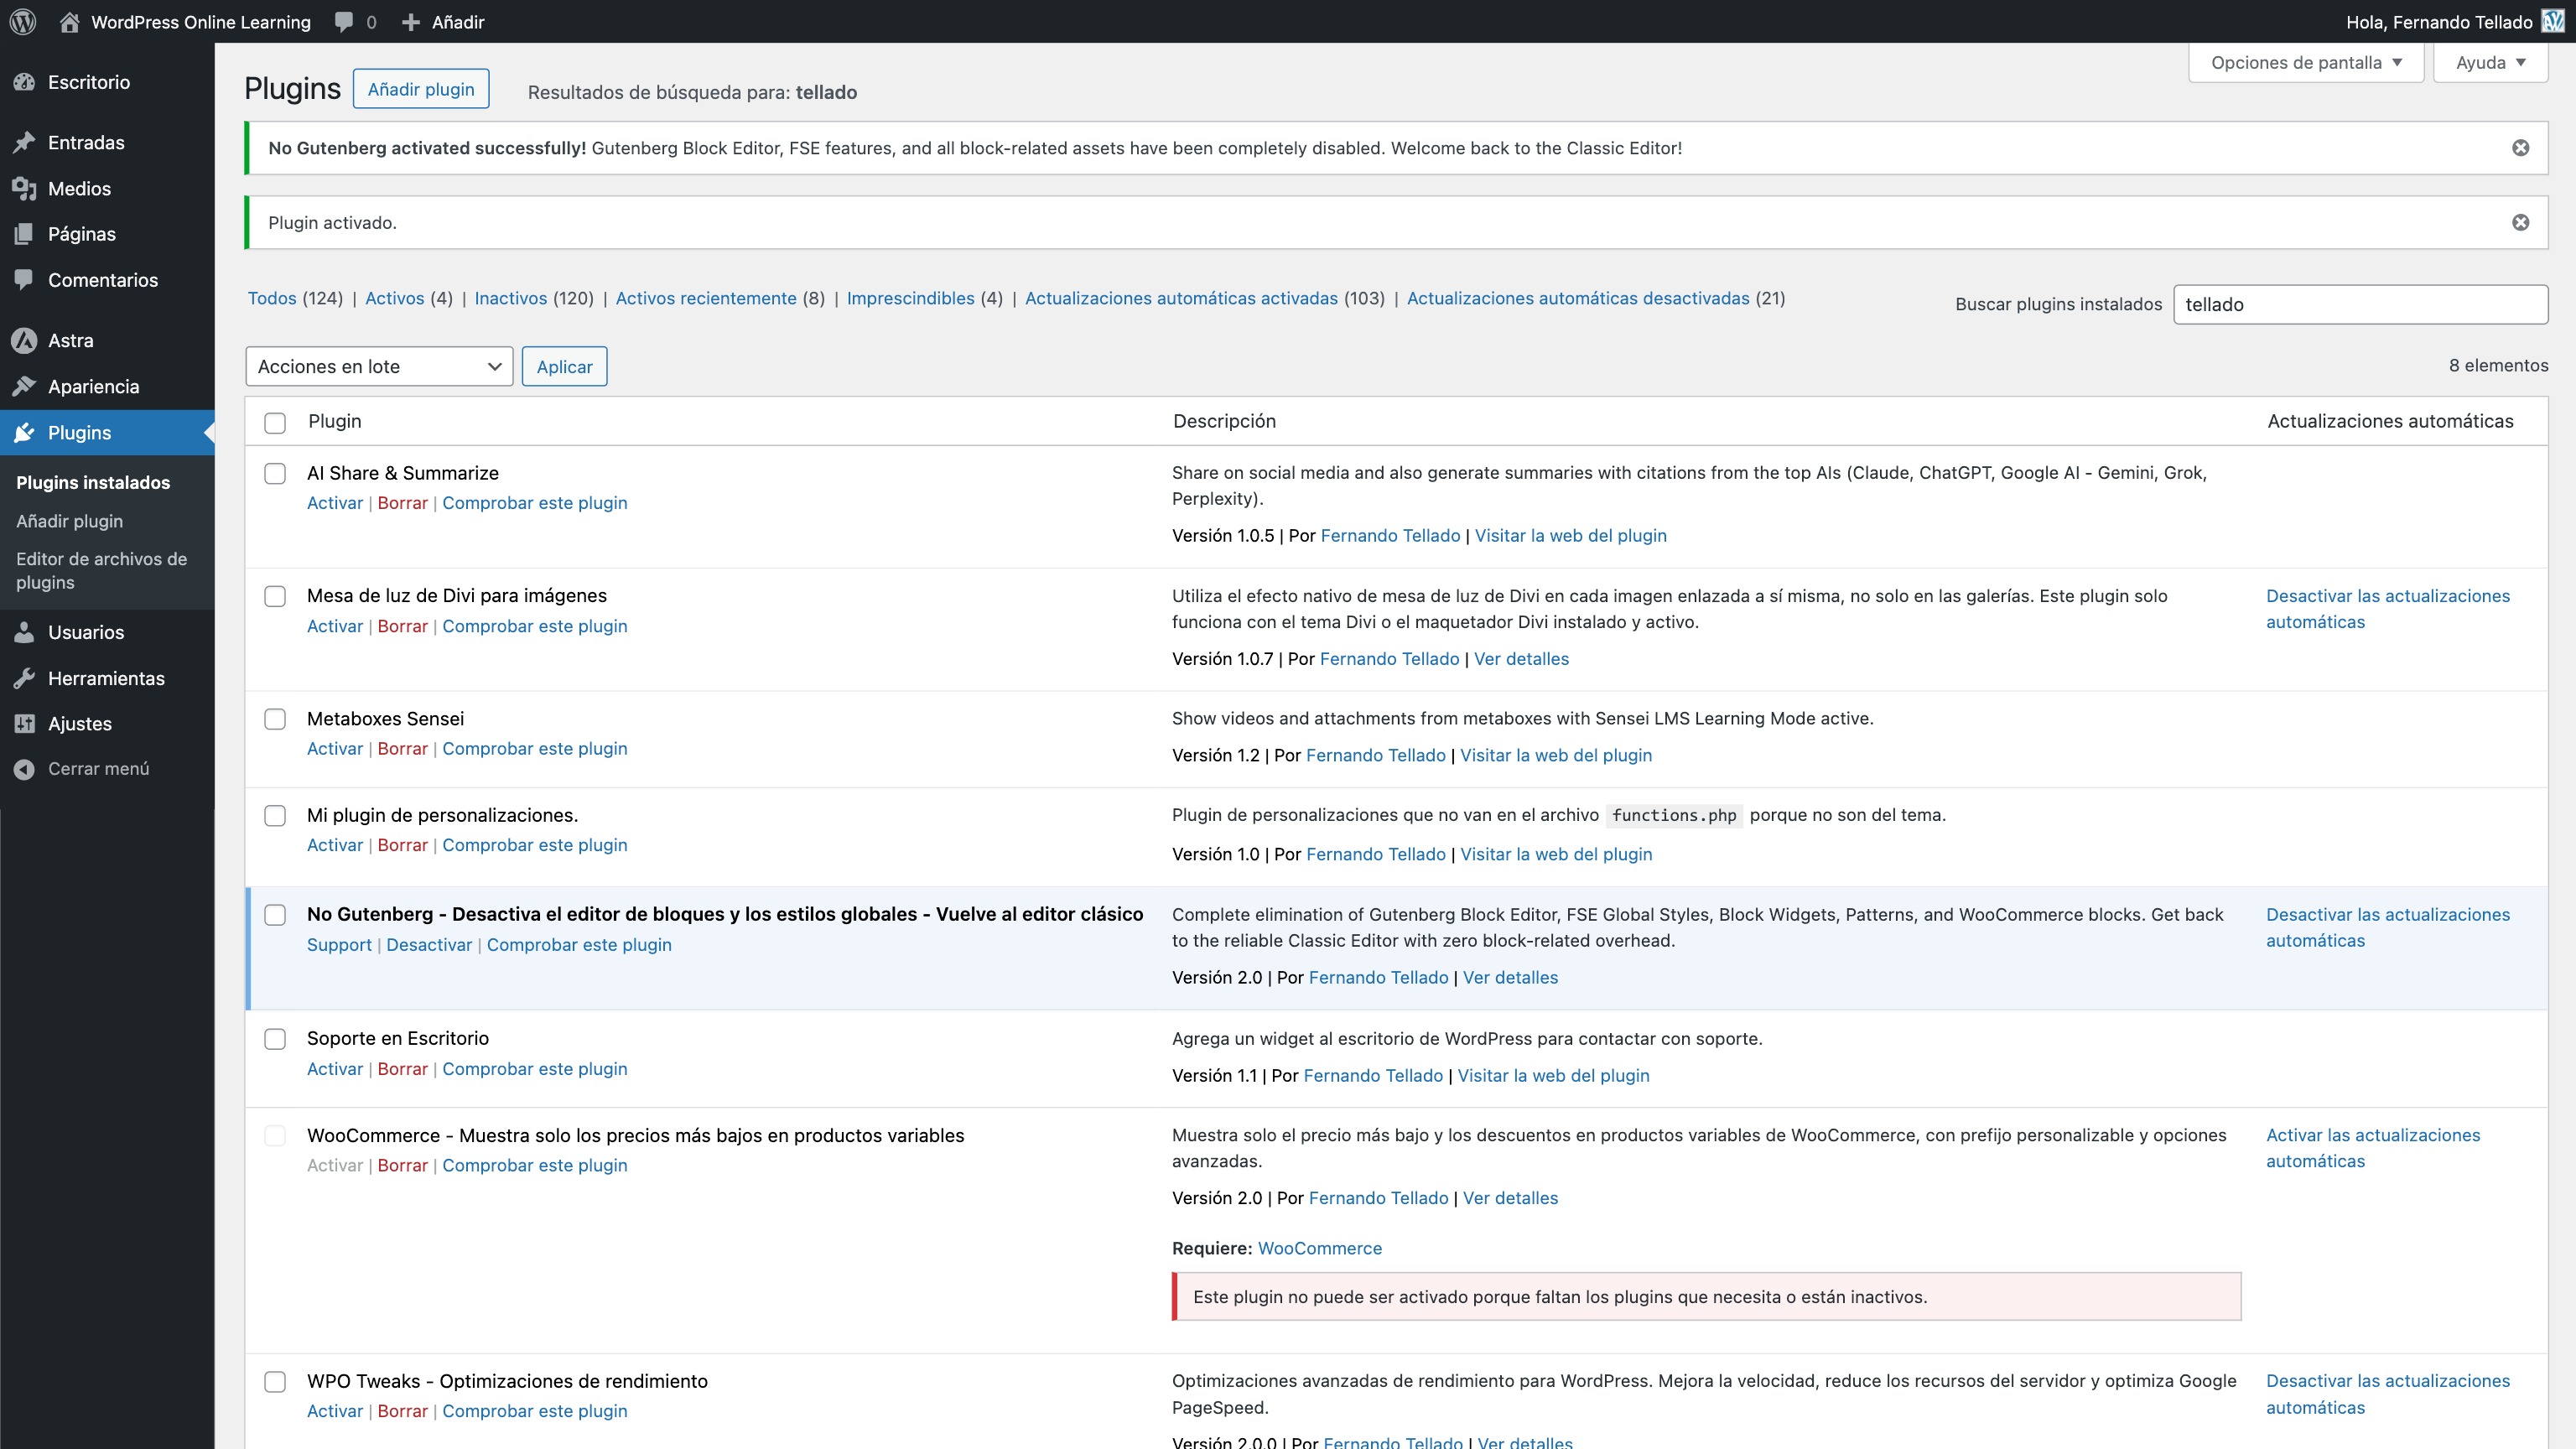Viewport: 2576px width, 1449px height.
Task: Toggle the select-all plugins checkbox in header
Action: [275, 422]
